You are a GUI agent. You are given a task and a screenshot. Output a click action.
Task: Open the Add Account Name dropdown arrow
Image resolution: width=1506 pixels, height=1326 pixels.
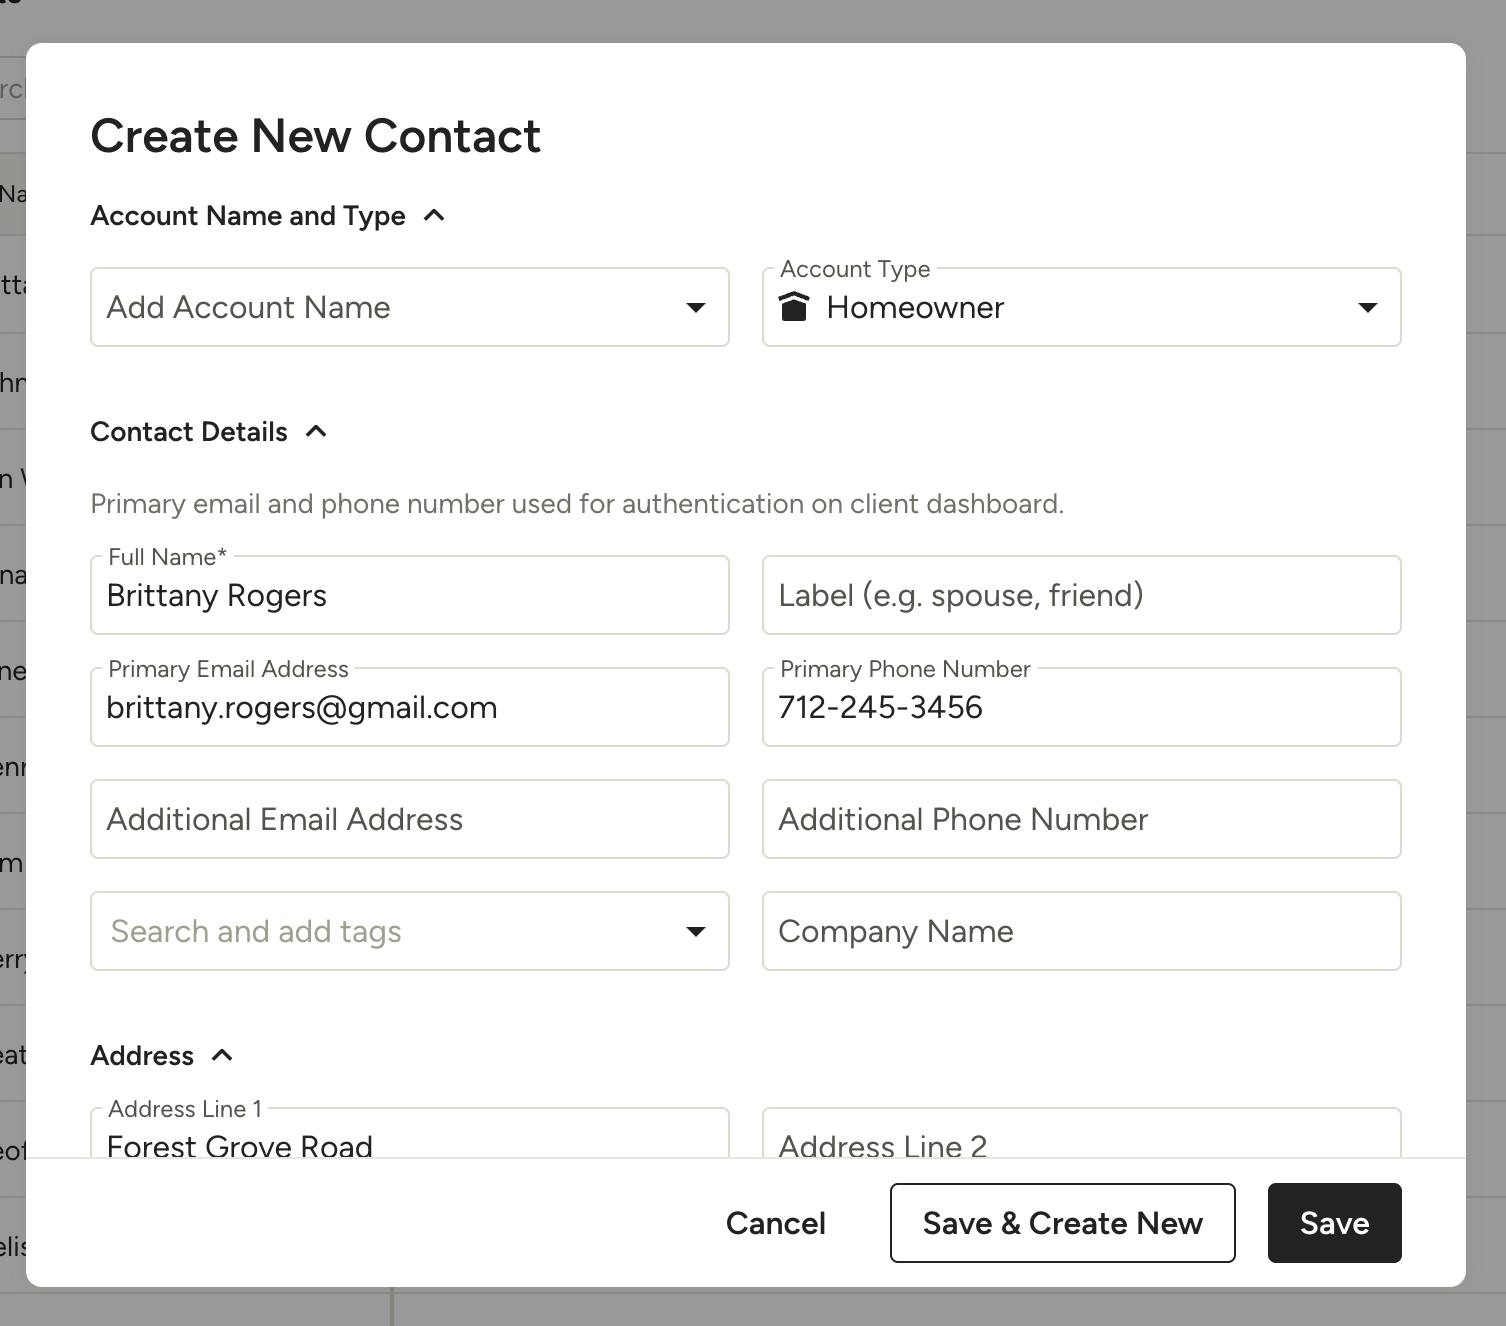[x=696, y=307]
